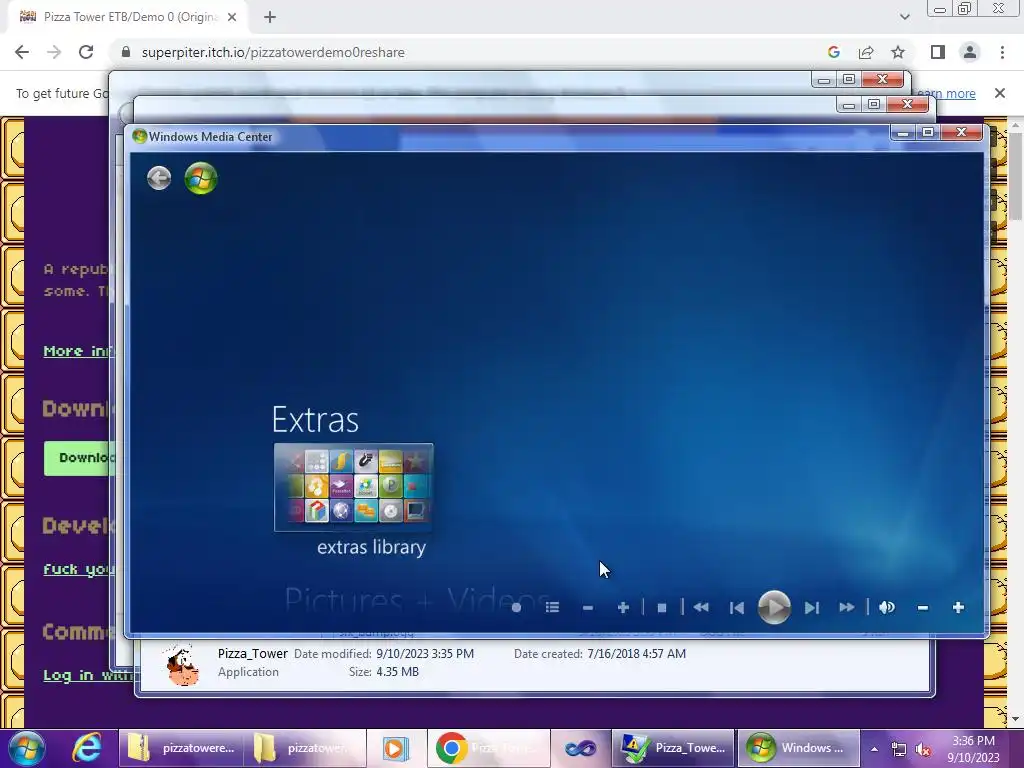This screenshot has width=1024, height=768.
Task: Open Chrome tab search dropdown
Action: [x=904, y=18]
